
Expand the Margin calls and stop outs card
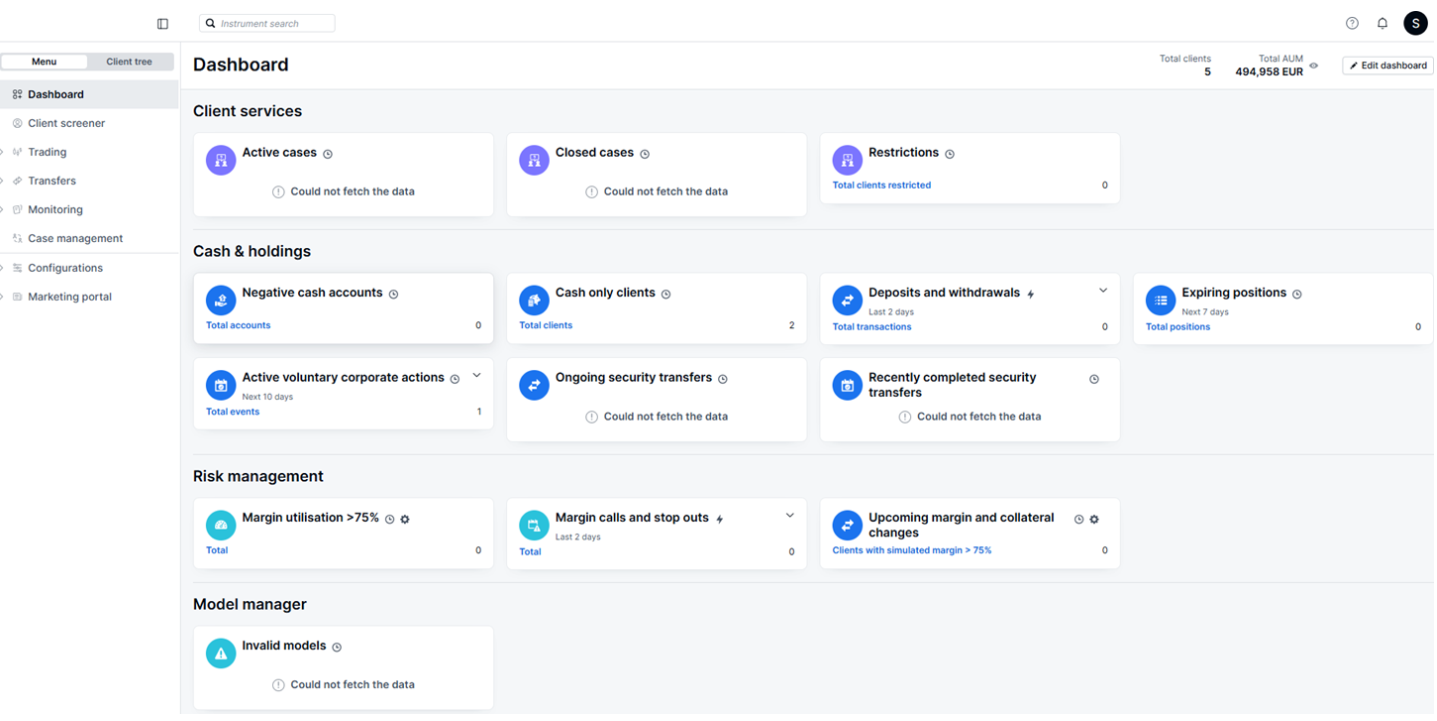[790, 516]
